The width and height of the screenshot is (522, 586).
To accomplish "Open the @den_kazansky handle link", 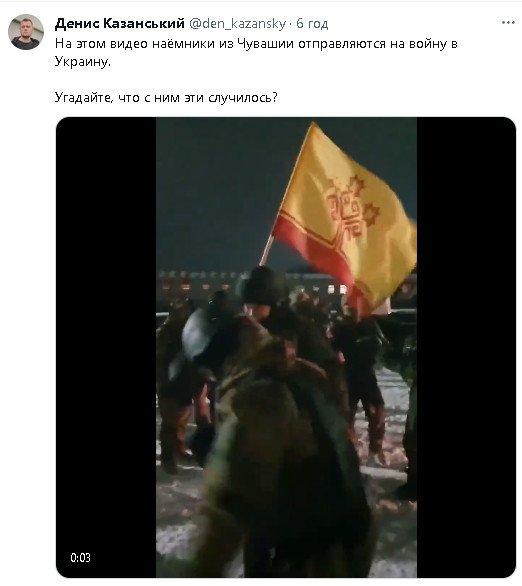I will [x=237, y=24].
